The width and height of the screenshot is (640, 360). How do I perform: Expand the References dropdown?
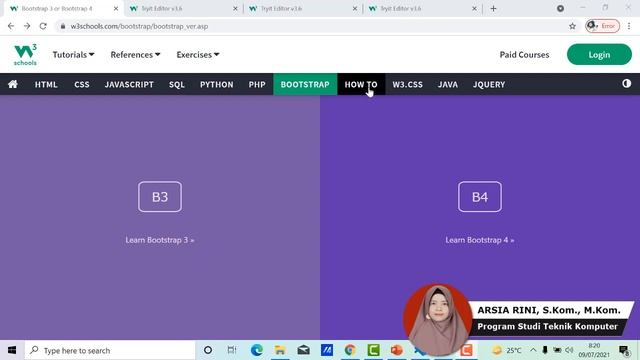pos(135,55)
